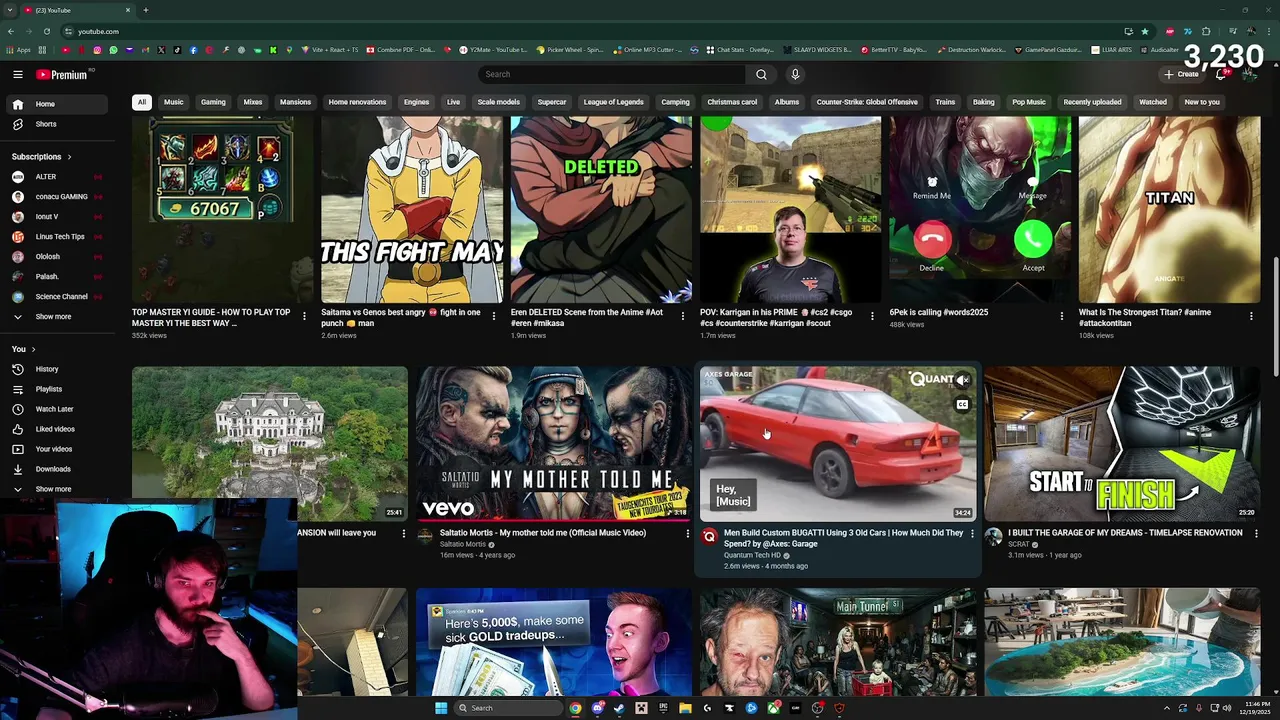
Task: Go back in the Chrome browser
Action: coord(10,31)
